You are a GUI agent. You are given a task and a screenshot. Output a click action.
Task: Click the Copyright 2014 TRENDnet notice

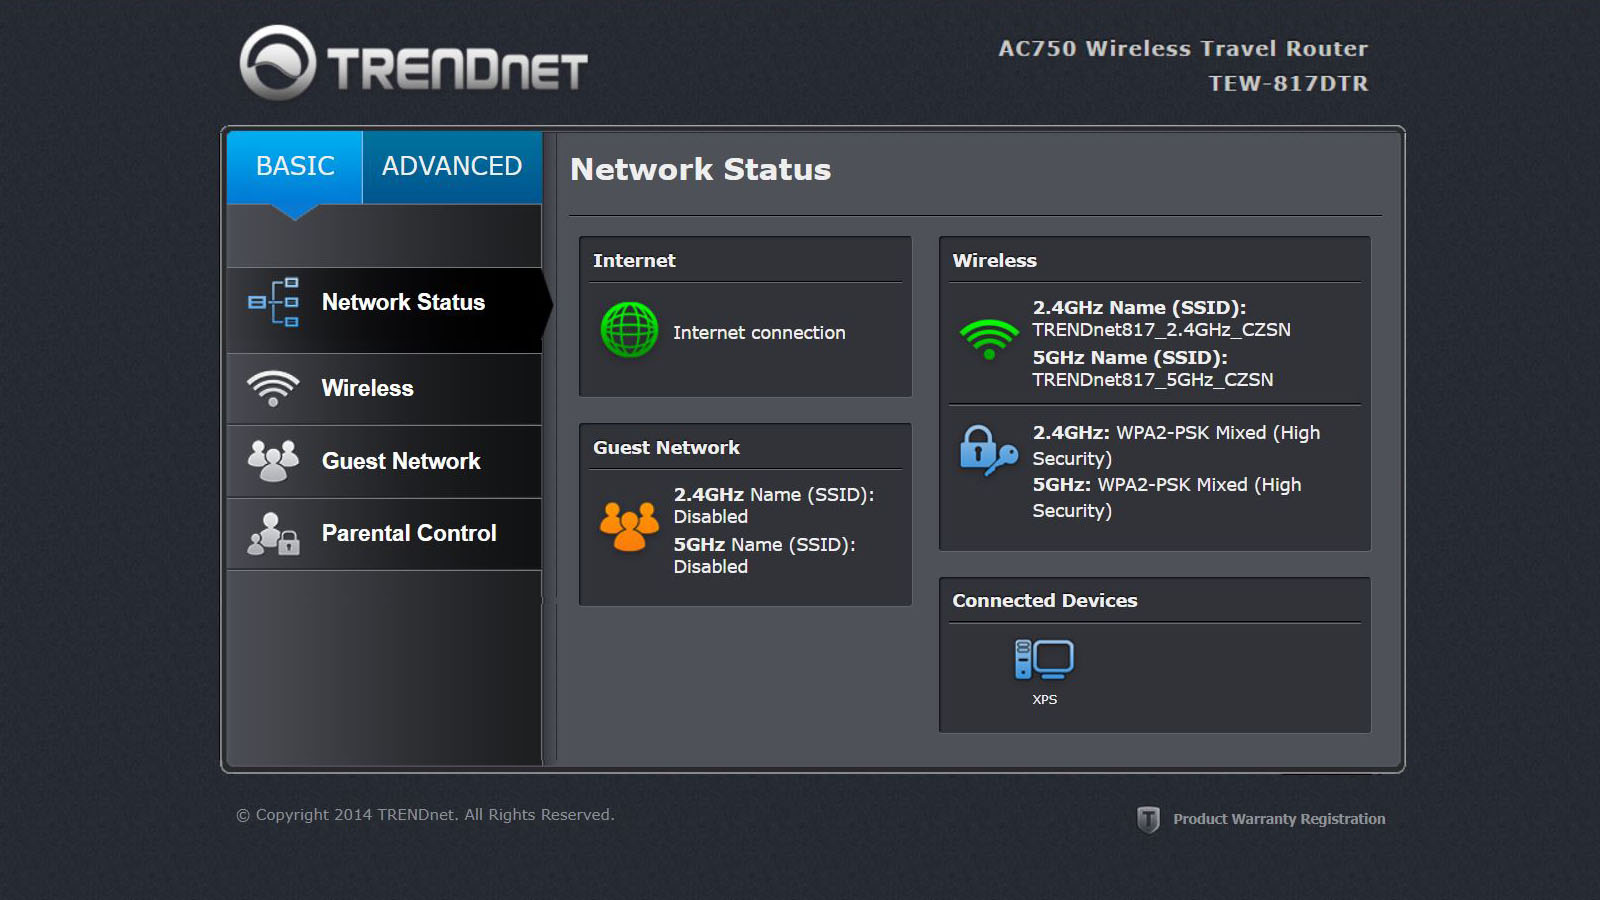(425, 815)
